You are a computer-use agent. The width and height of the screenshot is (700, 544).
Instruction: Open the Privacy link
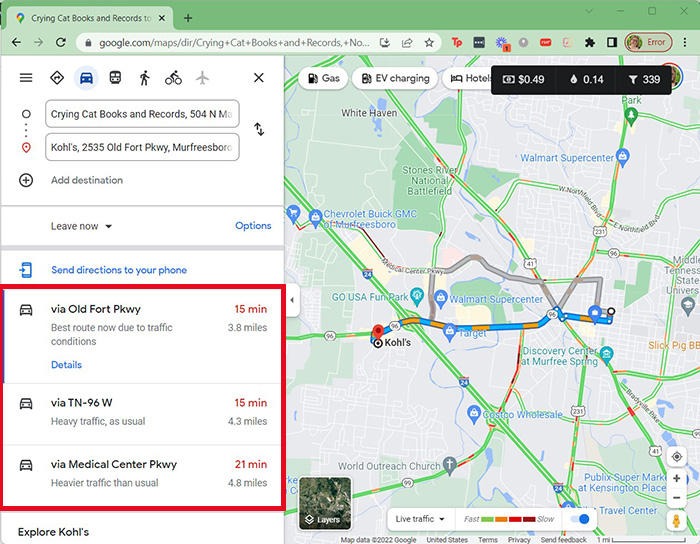point(519,540)
